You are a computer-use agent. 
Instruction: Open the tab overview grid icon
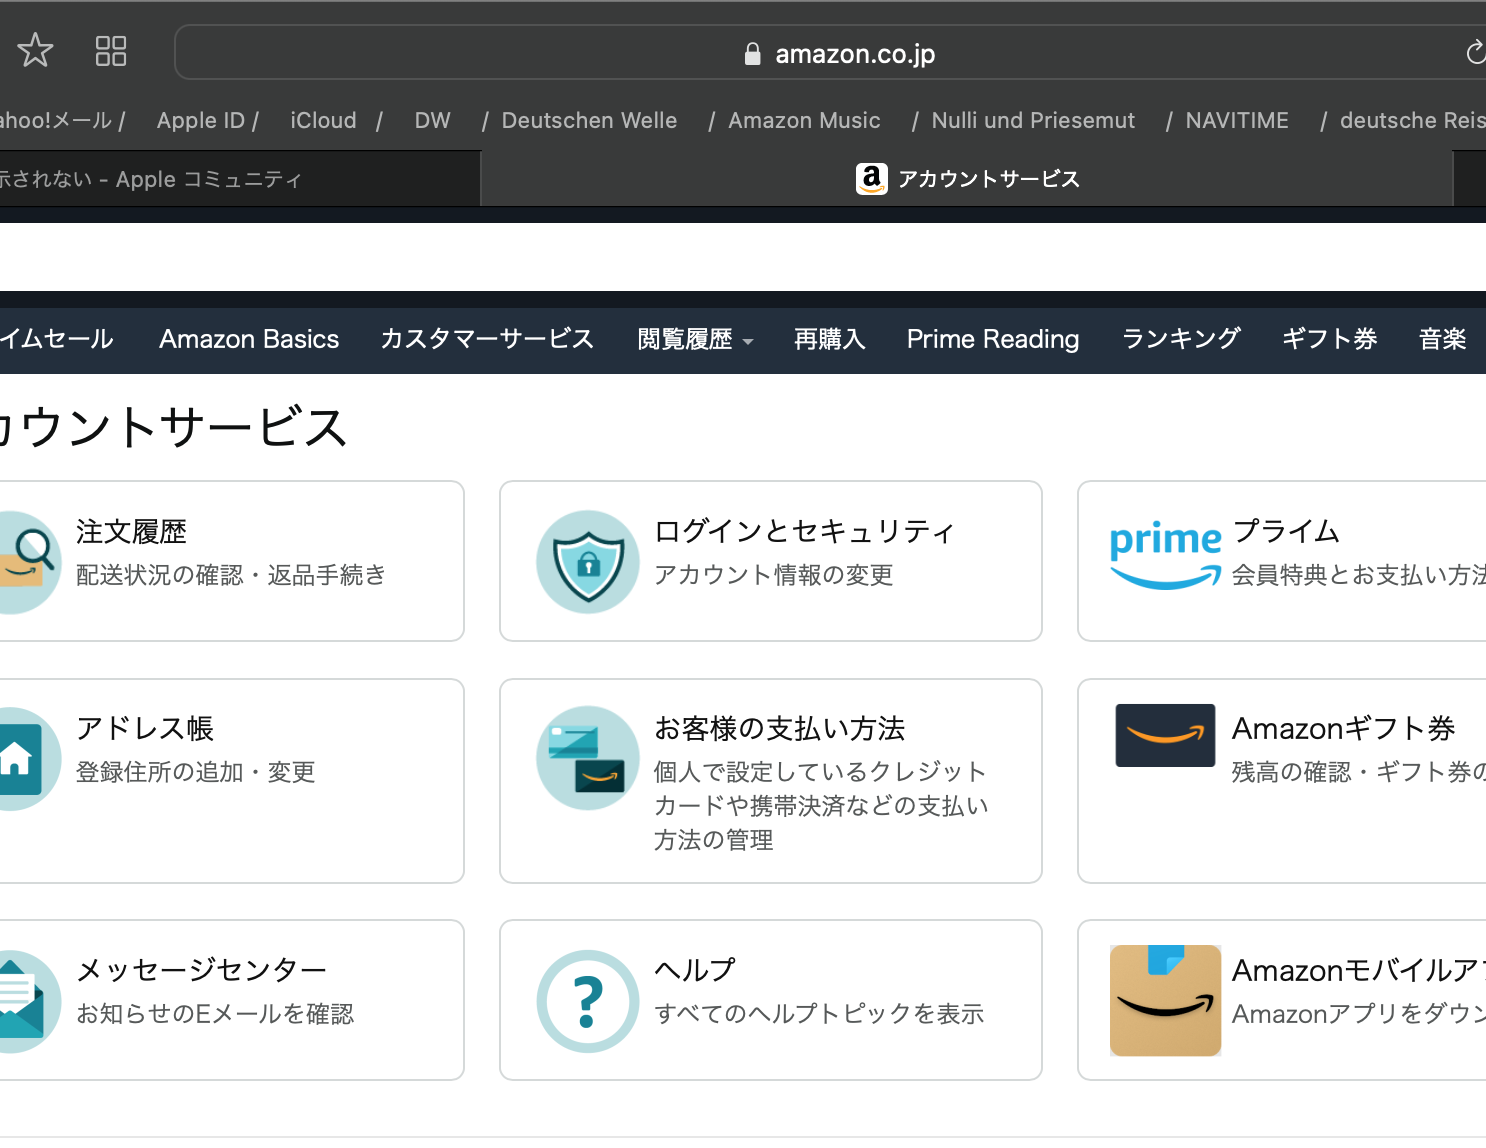tap(110, 51)
